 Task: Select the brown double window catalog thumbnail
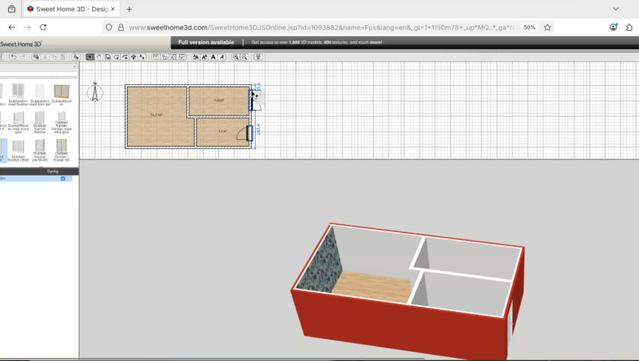coord(62,91)
